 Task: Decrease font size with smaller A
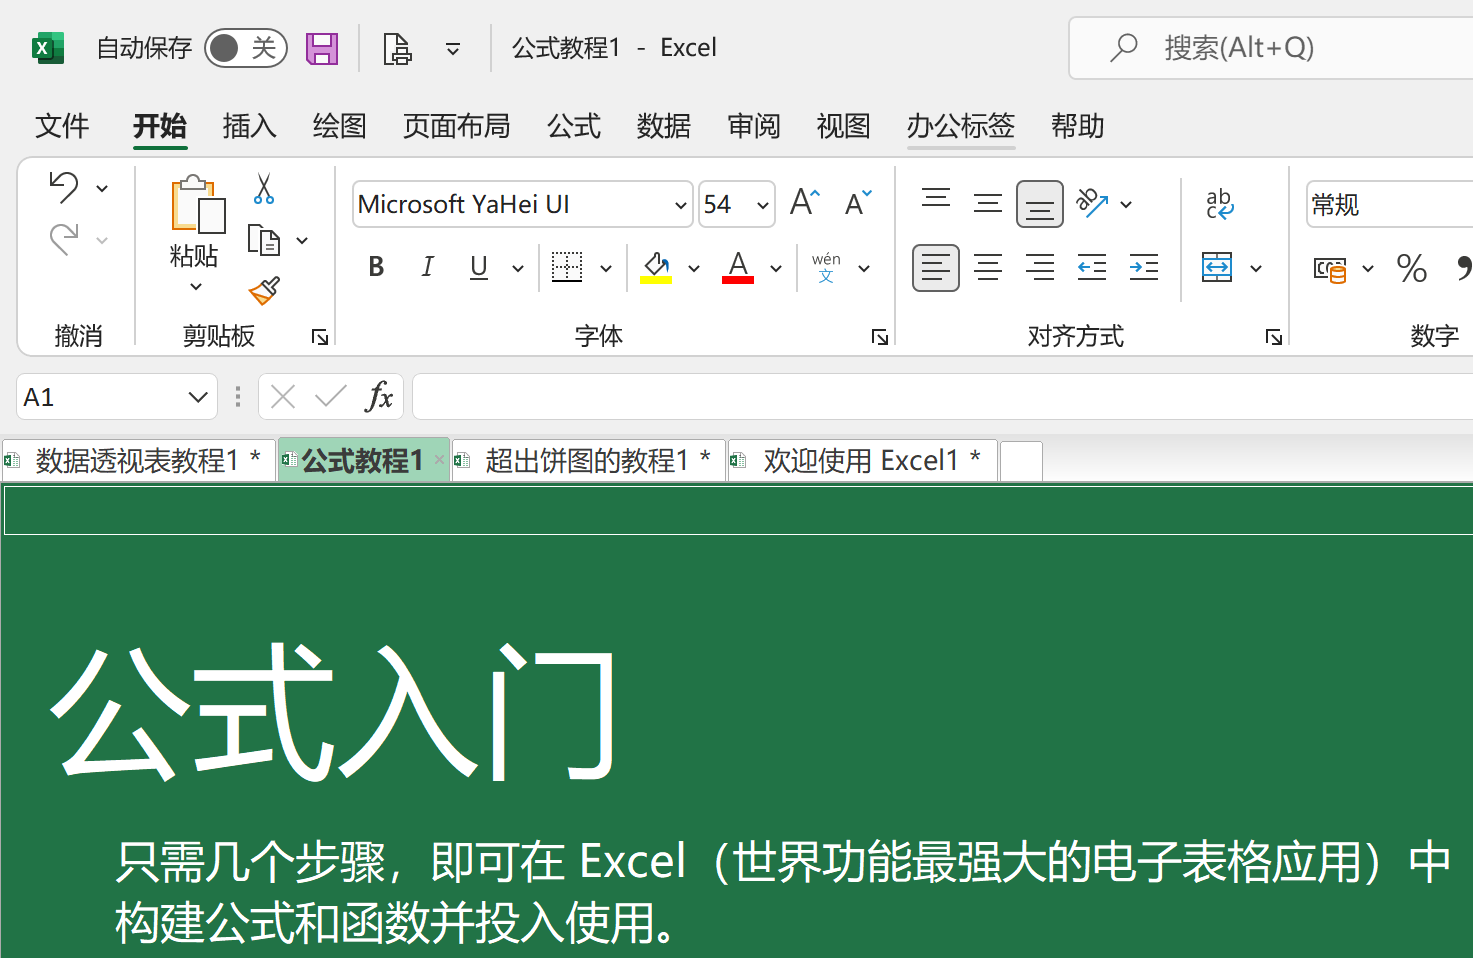(858, 203)
